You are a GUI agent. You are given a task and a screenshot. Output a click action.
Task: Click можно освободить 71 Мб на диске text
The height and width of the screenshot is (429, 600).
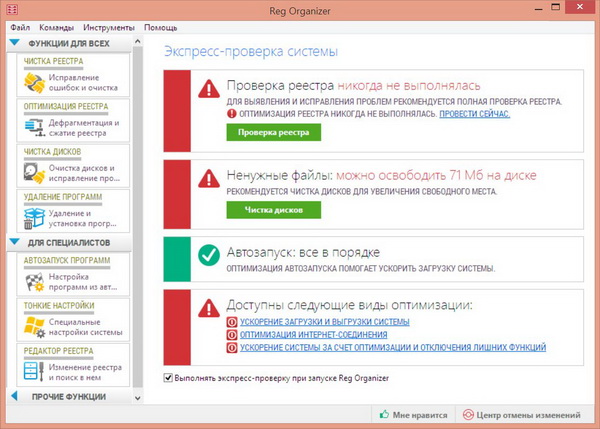point(436,175)
